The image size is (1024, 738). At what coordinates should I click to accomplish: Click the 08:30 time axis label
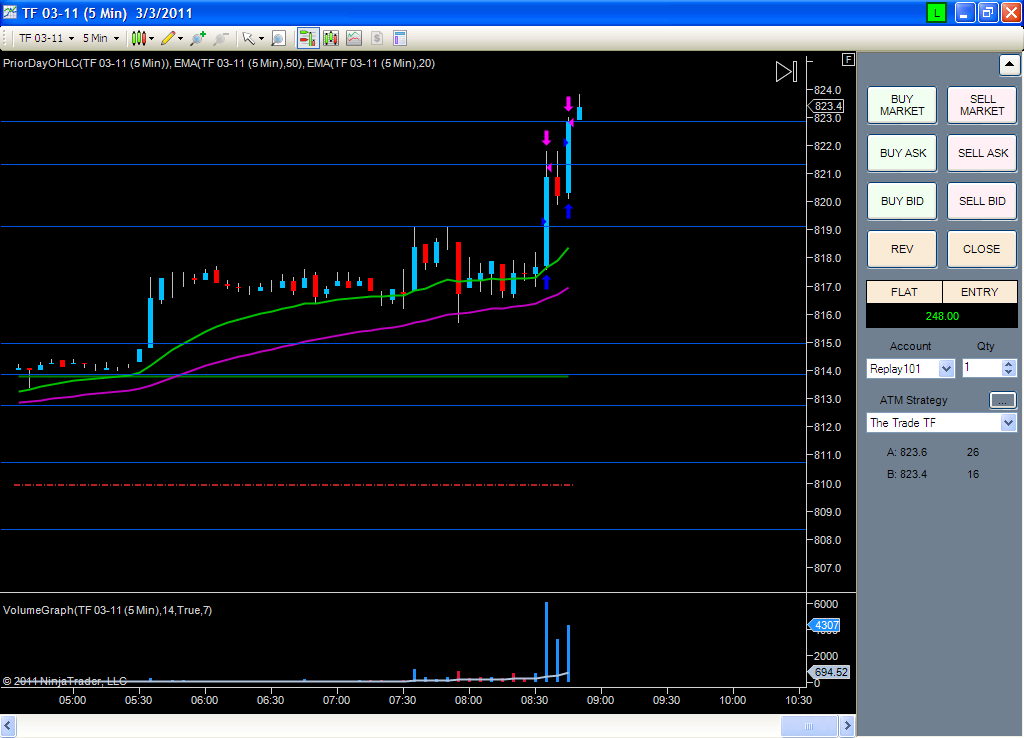tap(534, 700)
